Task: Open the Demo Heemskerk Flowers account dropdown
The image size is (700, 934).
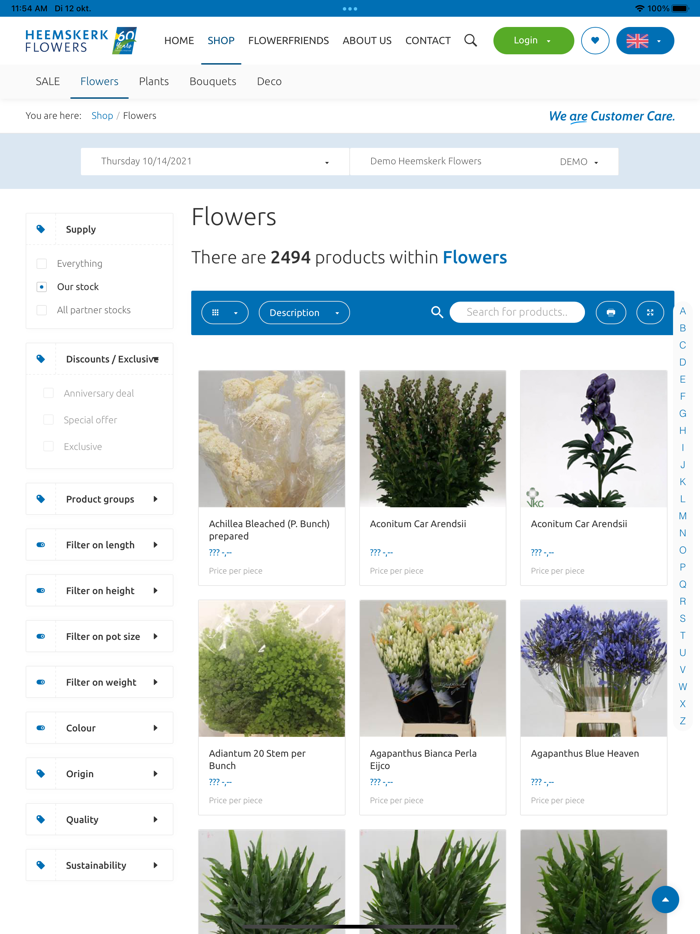Action: point(484,161)
